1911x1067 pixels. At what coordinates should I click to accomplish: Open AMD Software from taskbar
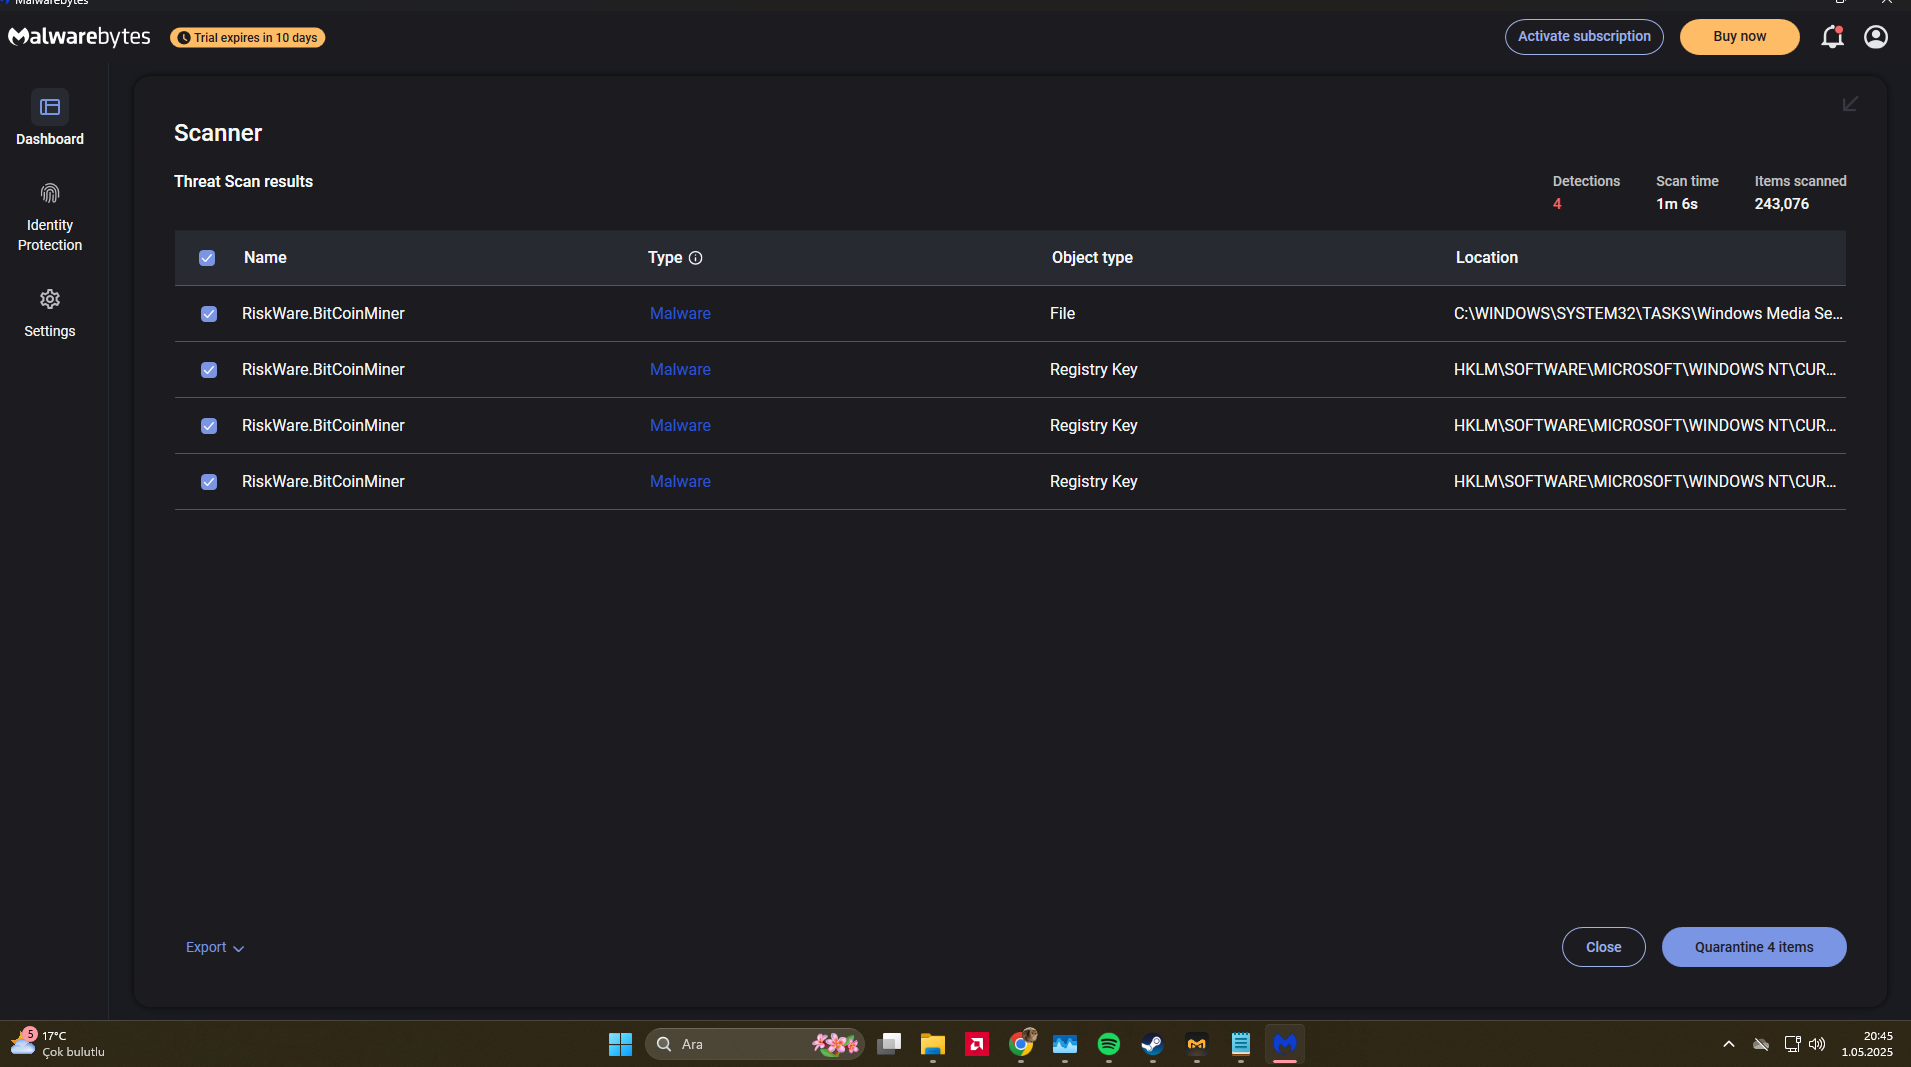click(x=977, y=1044)
